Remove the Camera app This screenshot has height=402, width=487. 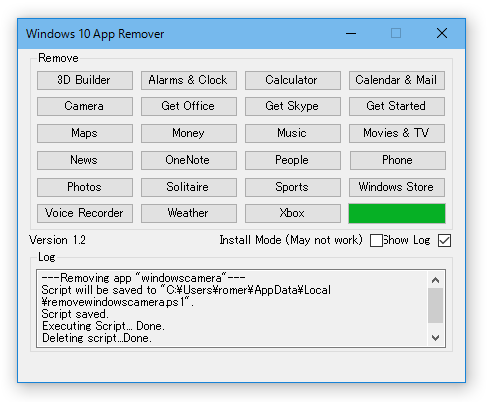click(x=85, y=106)
